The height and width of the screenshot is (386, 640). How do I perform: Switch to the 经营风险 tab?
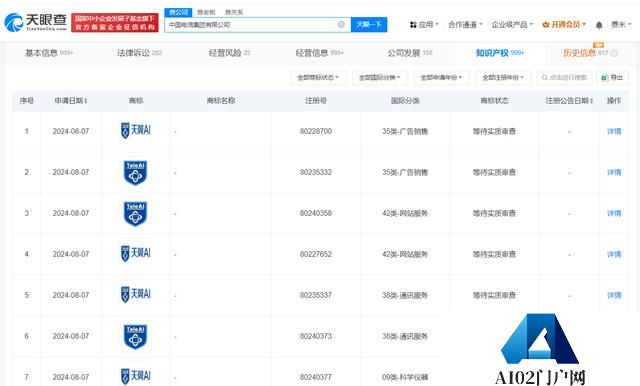(x=229, y=53)
